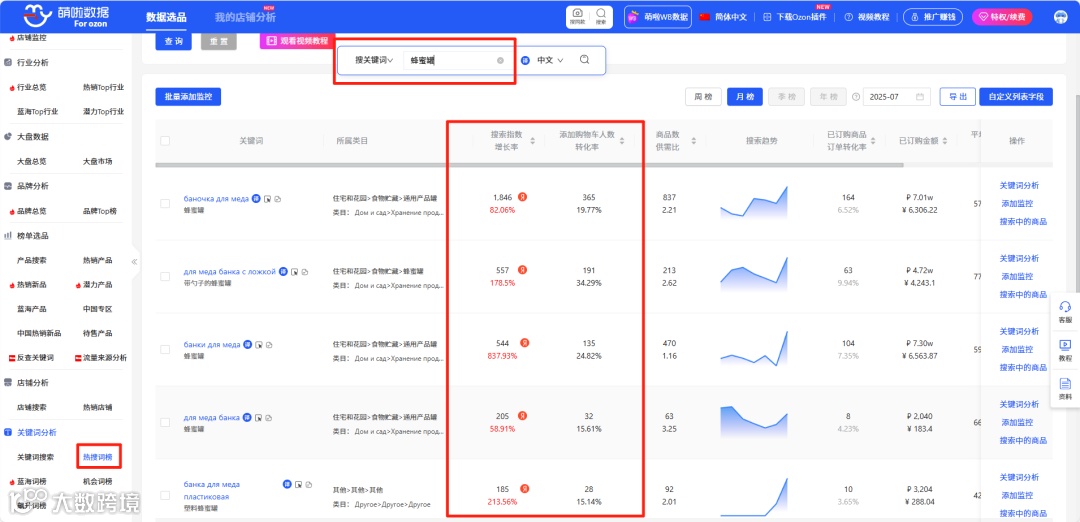Open the search trend chart for баночка для меда
The image size is (1080, 522).
[754, 203]
